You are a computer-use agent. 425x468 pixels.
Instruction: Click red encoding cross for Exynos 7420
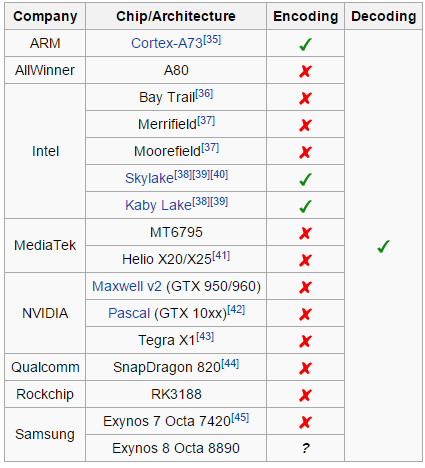(x=305, y=422)
